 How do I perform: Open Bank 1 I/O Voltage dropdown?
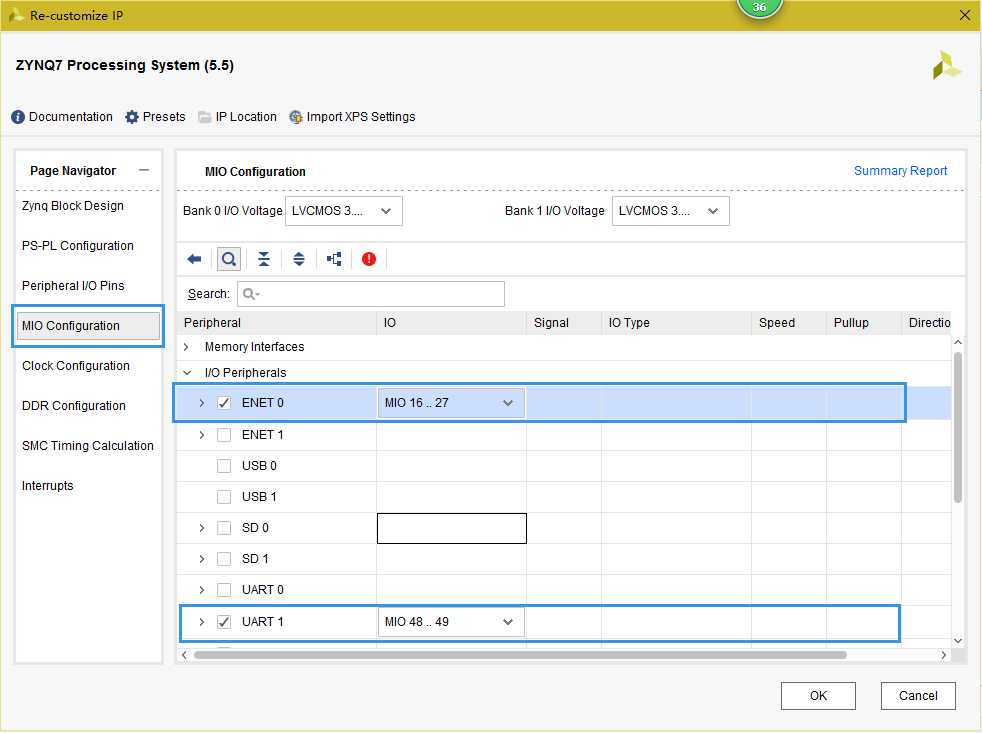click(x=671, y=211)
